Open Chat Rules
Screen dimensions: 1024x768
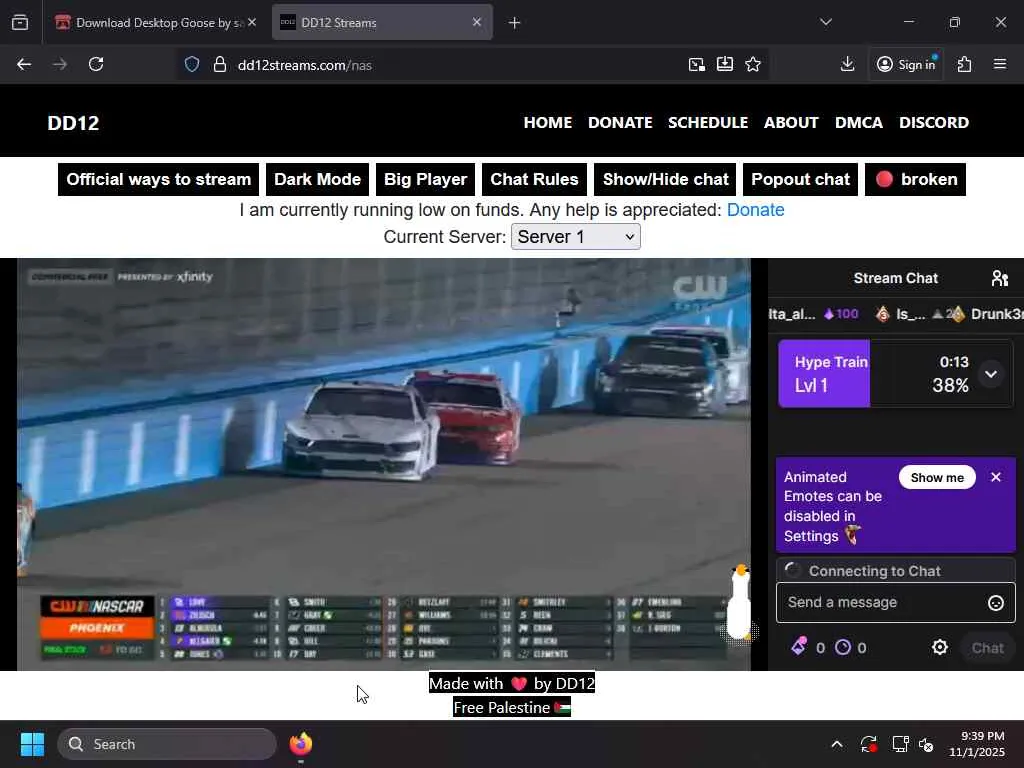[x=534, y=180]
